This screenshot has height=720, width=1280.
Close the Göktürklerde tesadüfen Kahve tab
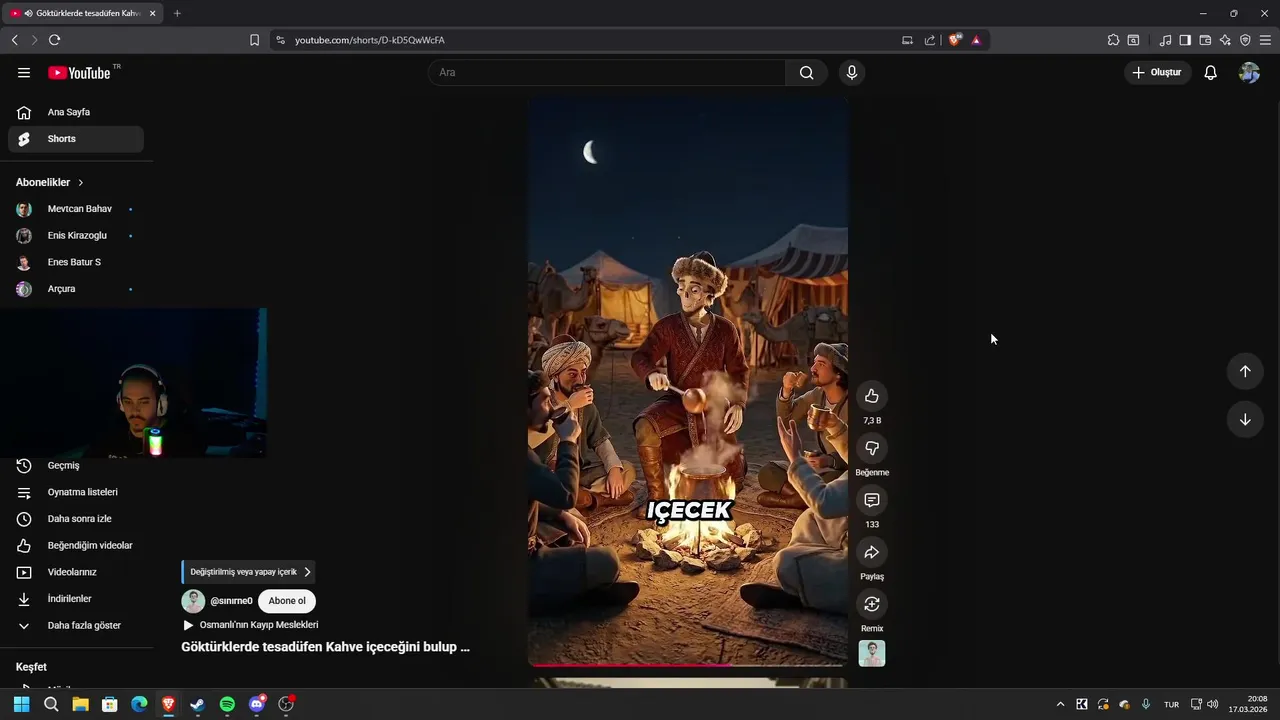[x=152, y=13]
